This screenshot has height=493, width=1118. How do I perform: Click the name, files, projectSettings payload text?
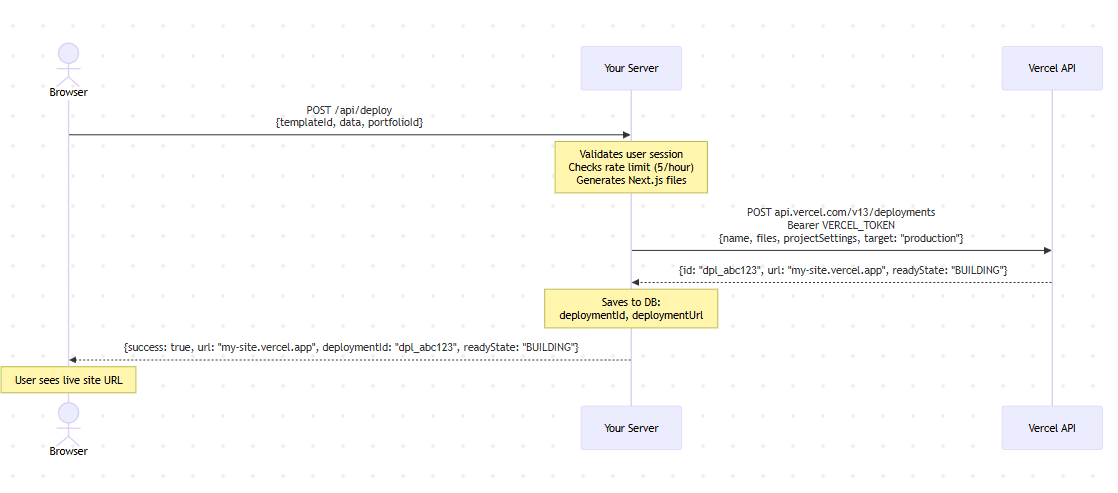click(x=841, y=238)
